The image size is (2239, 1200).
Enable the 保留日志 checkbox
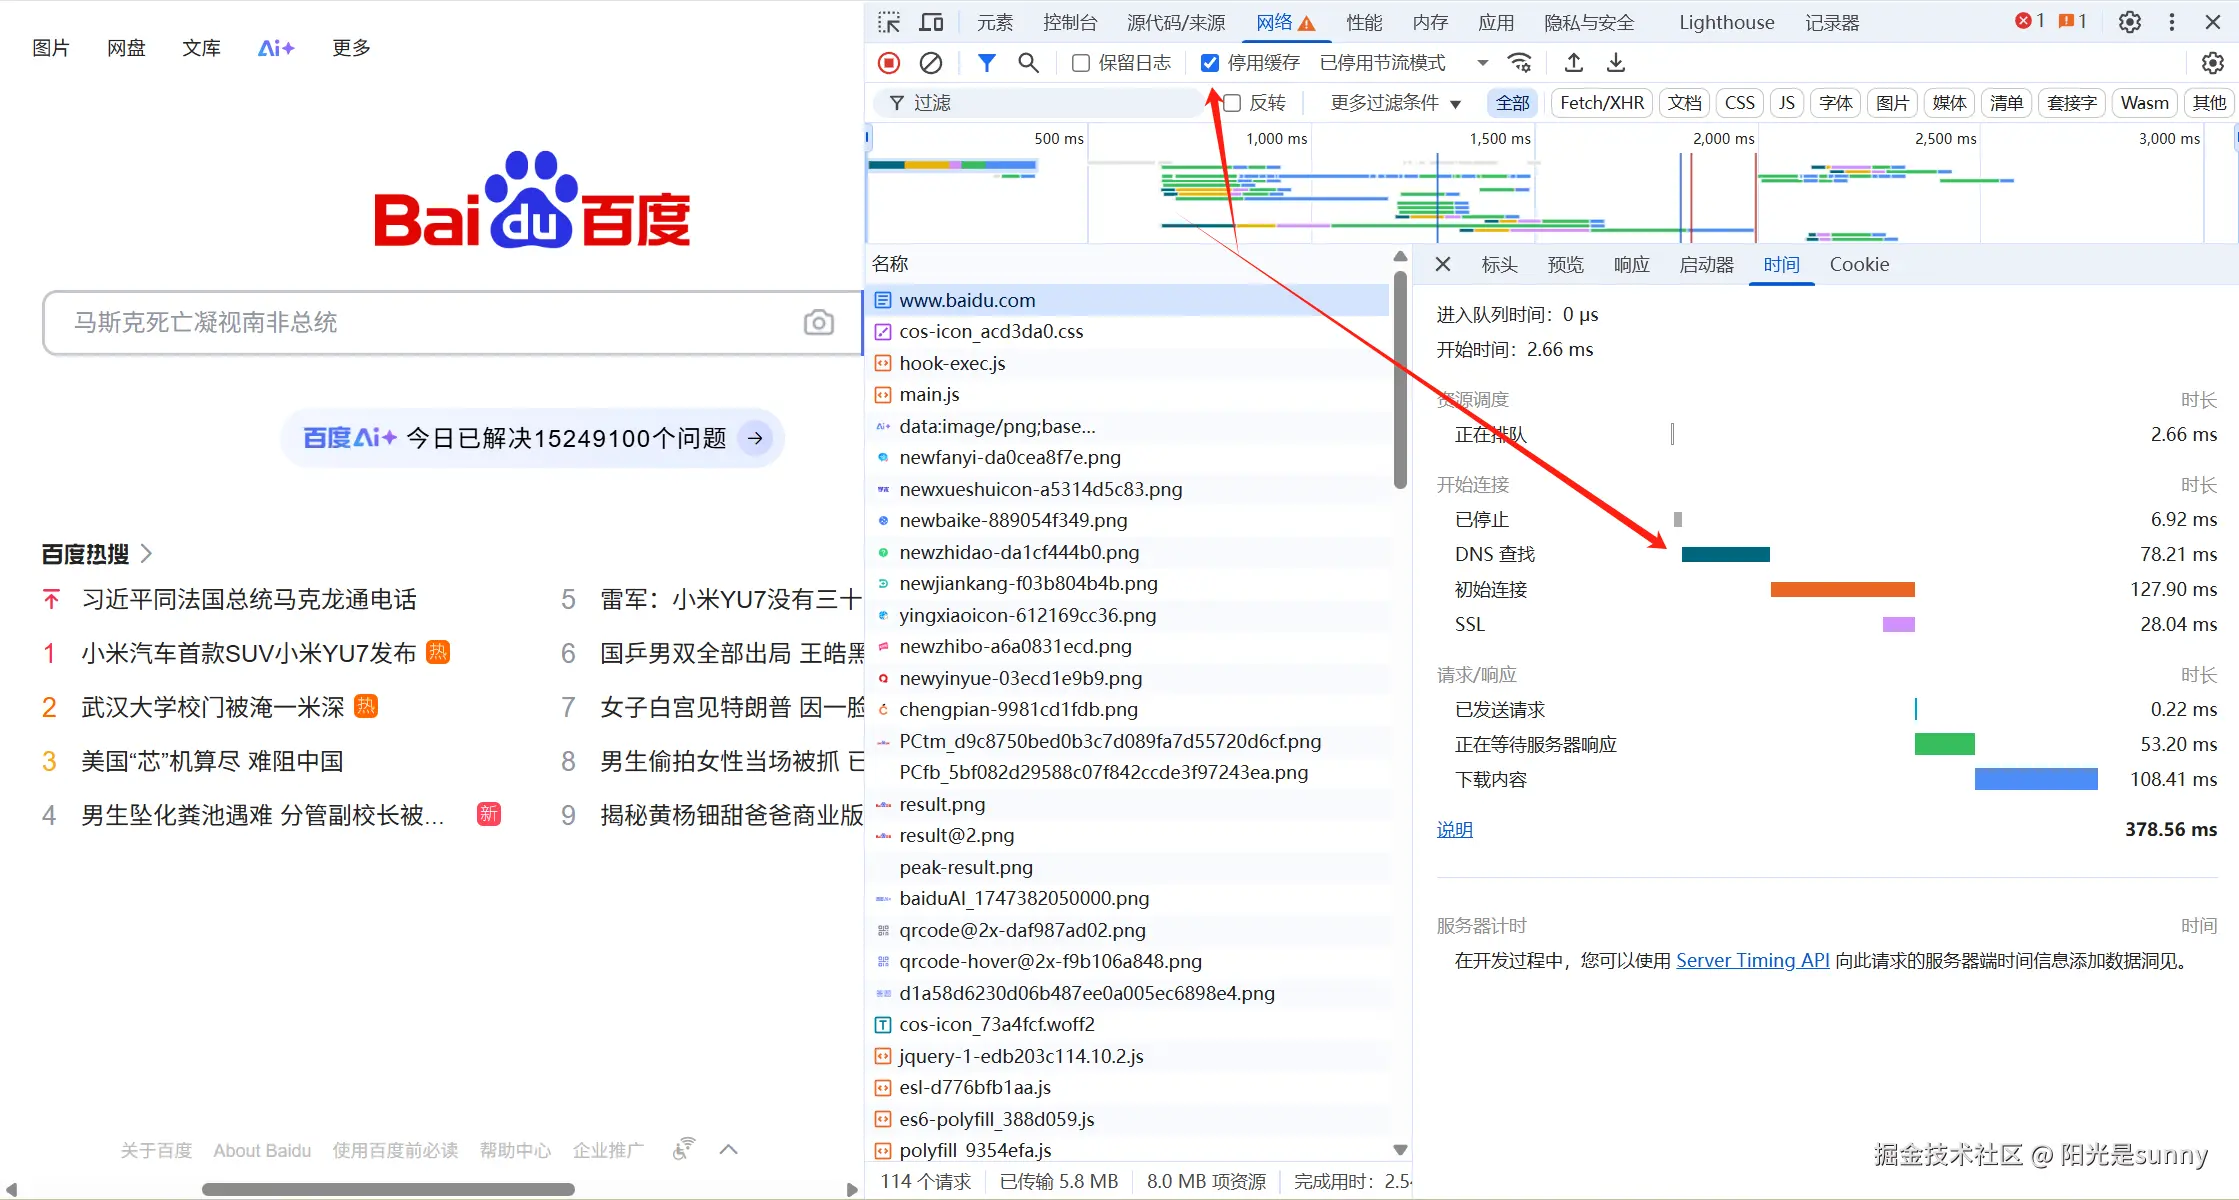pyautogui.click(x=1081, y=63)
